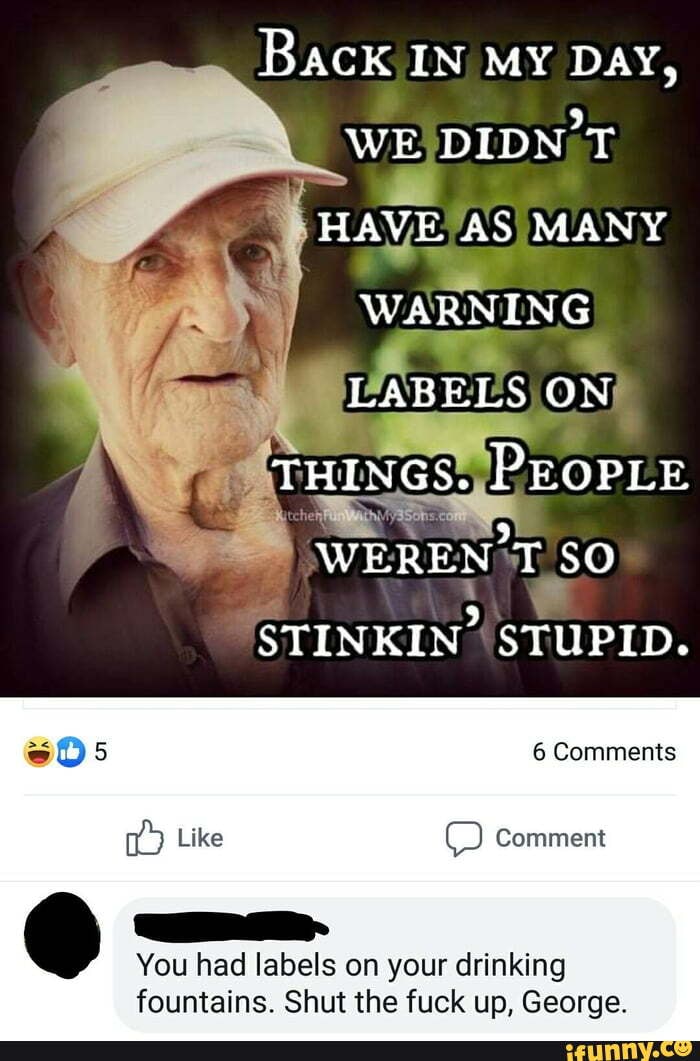Screen dimensions: 700x1061
Task: Click the KitchenFunWithMy3Sons.com watermark
Action: pos(372,515)
